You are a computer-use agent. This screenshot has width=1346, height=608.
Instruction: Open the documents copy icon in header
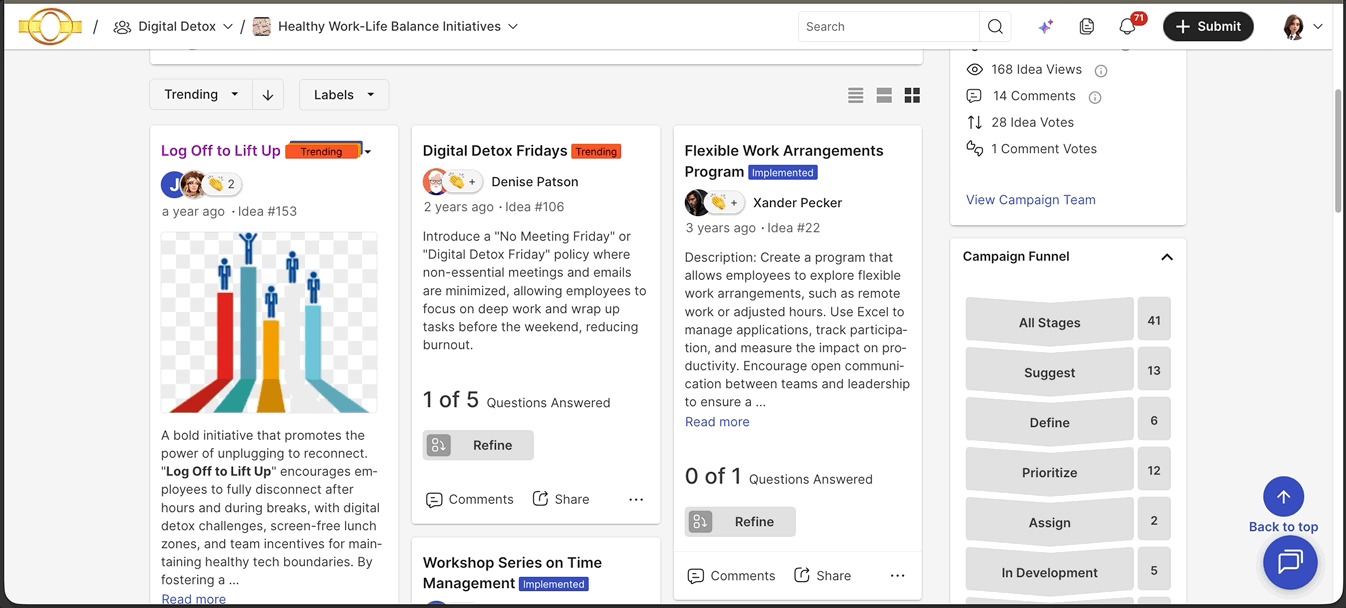(x=1087, y=27)
